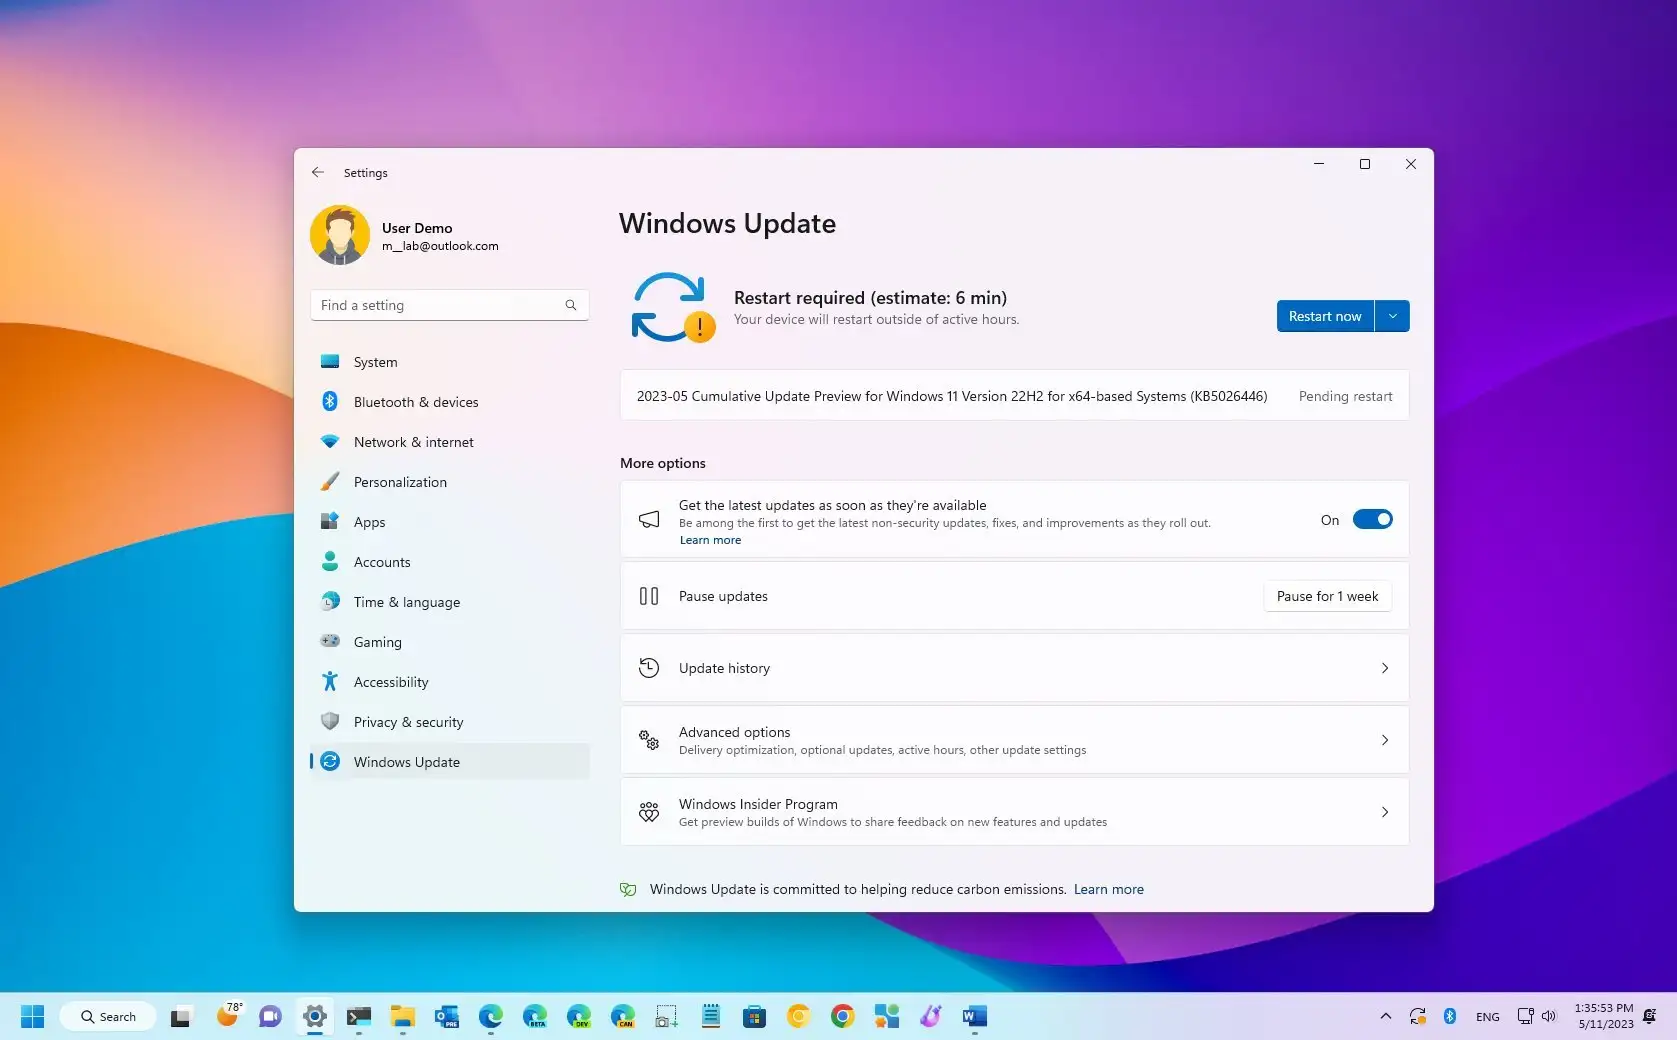
Task: Click Restart now button
Action: tap(1325, 316)
